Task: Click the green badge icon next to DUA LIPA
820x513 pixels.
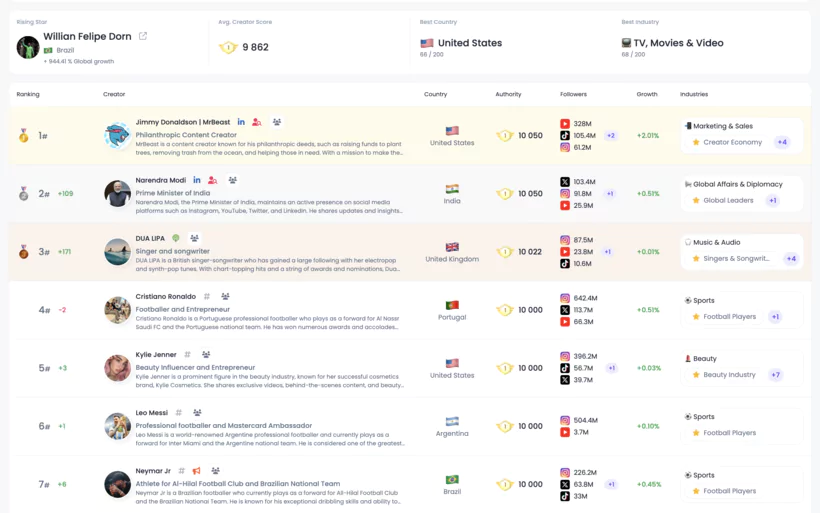Action: (x=176, y=238)
